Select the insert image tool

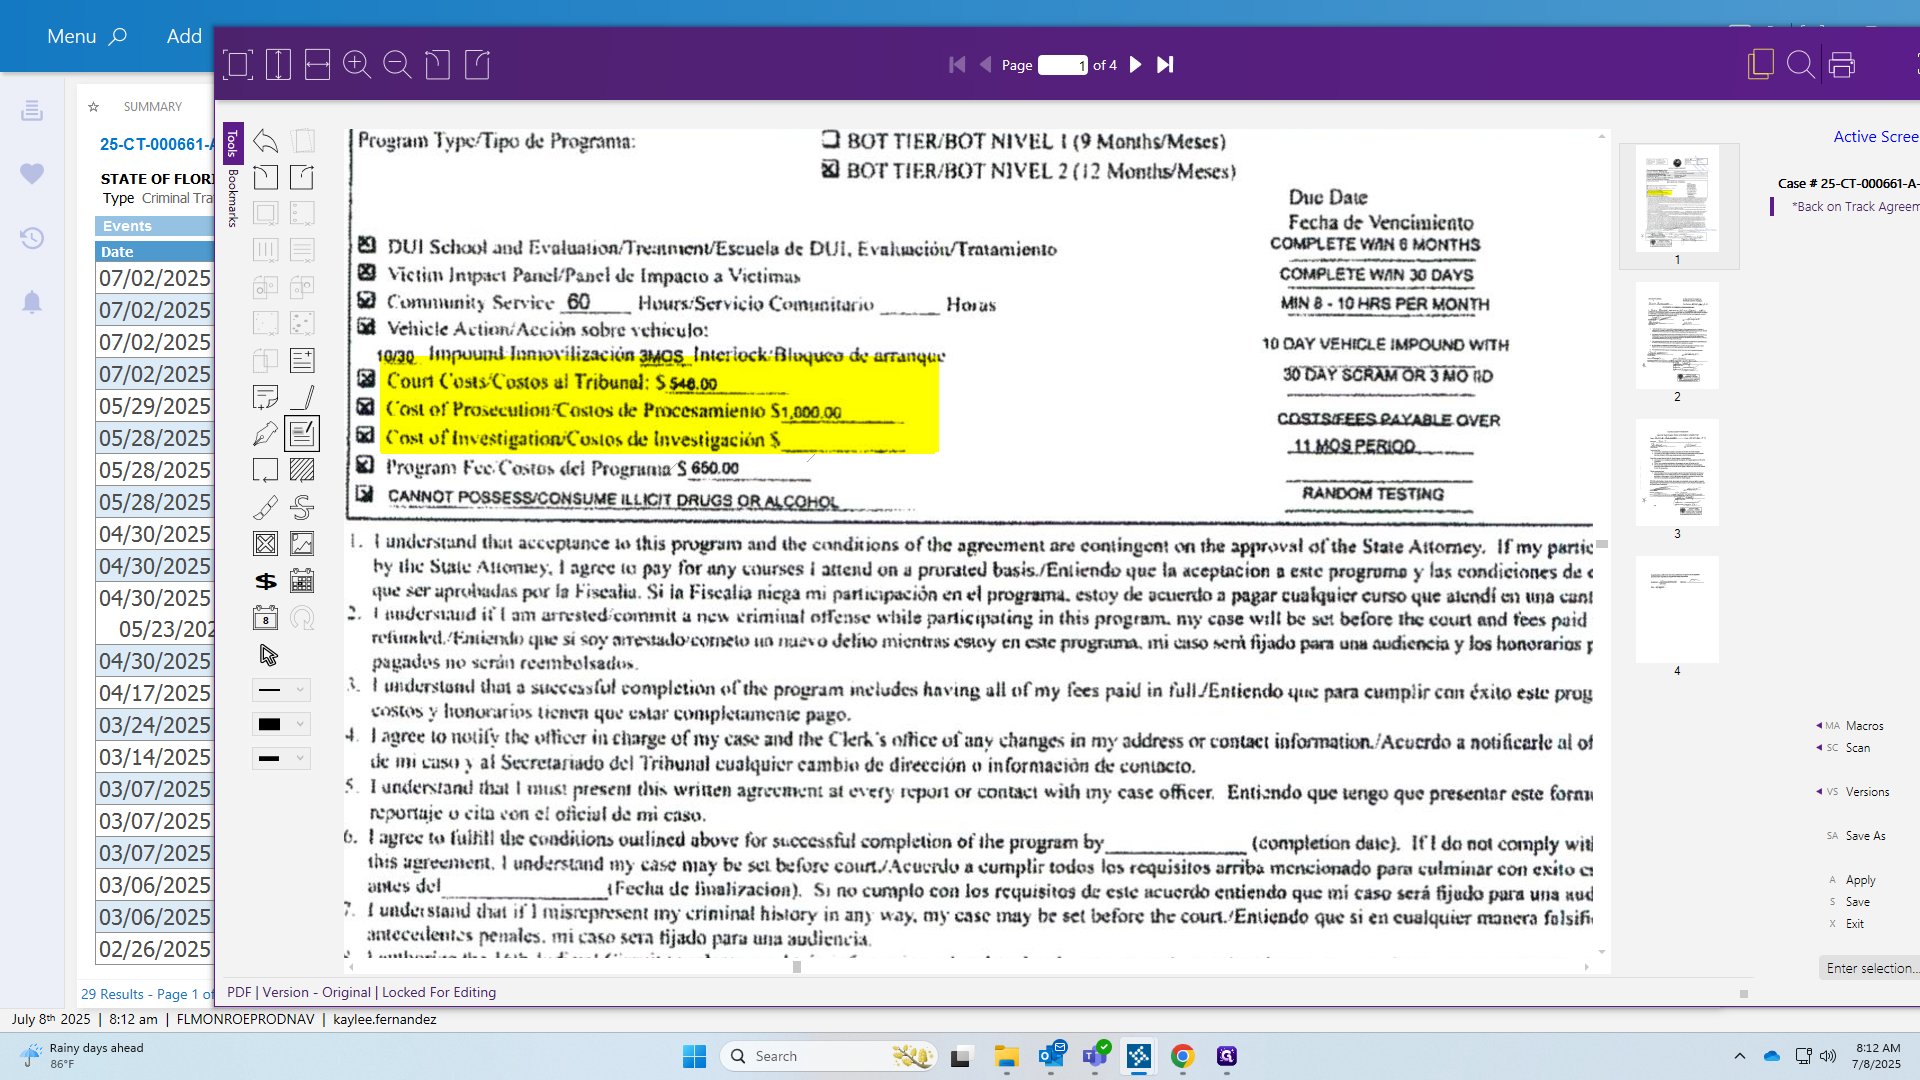[x=302, y=544]
